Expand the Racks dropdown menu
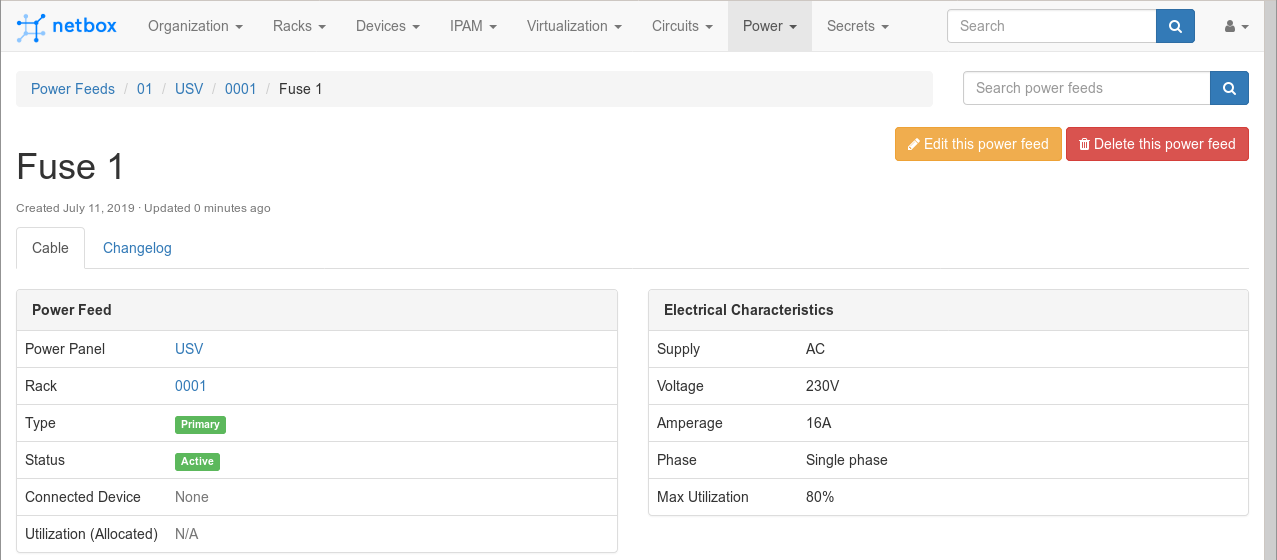This screenshot has height=560, width=1277. click(x=299, y=26)
